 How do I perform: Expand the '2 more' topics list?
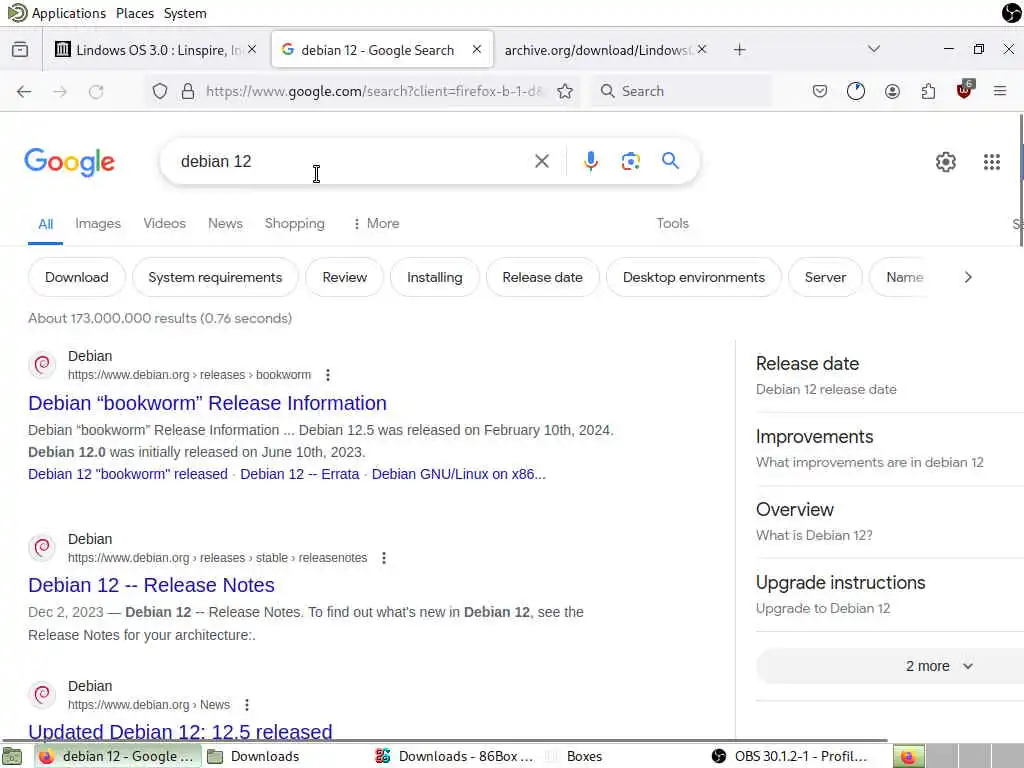(x=938, y=666)
